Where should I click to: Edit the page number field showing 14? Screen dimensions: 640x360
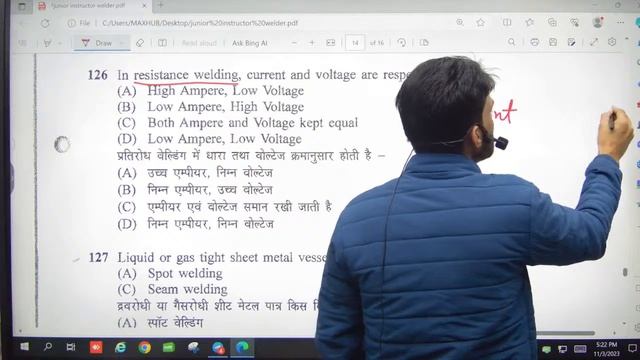click(355, 43)
